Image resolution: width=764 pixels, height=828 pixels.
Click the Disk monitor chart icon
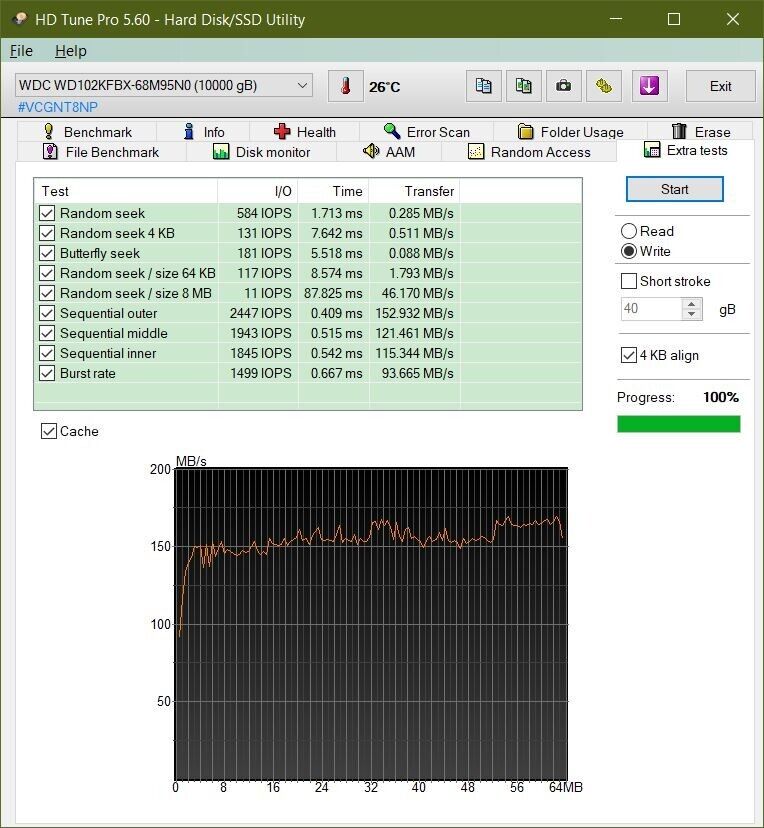[x=221, y=152]
